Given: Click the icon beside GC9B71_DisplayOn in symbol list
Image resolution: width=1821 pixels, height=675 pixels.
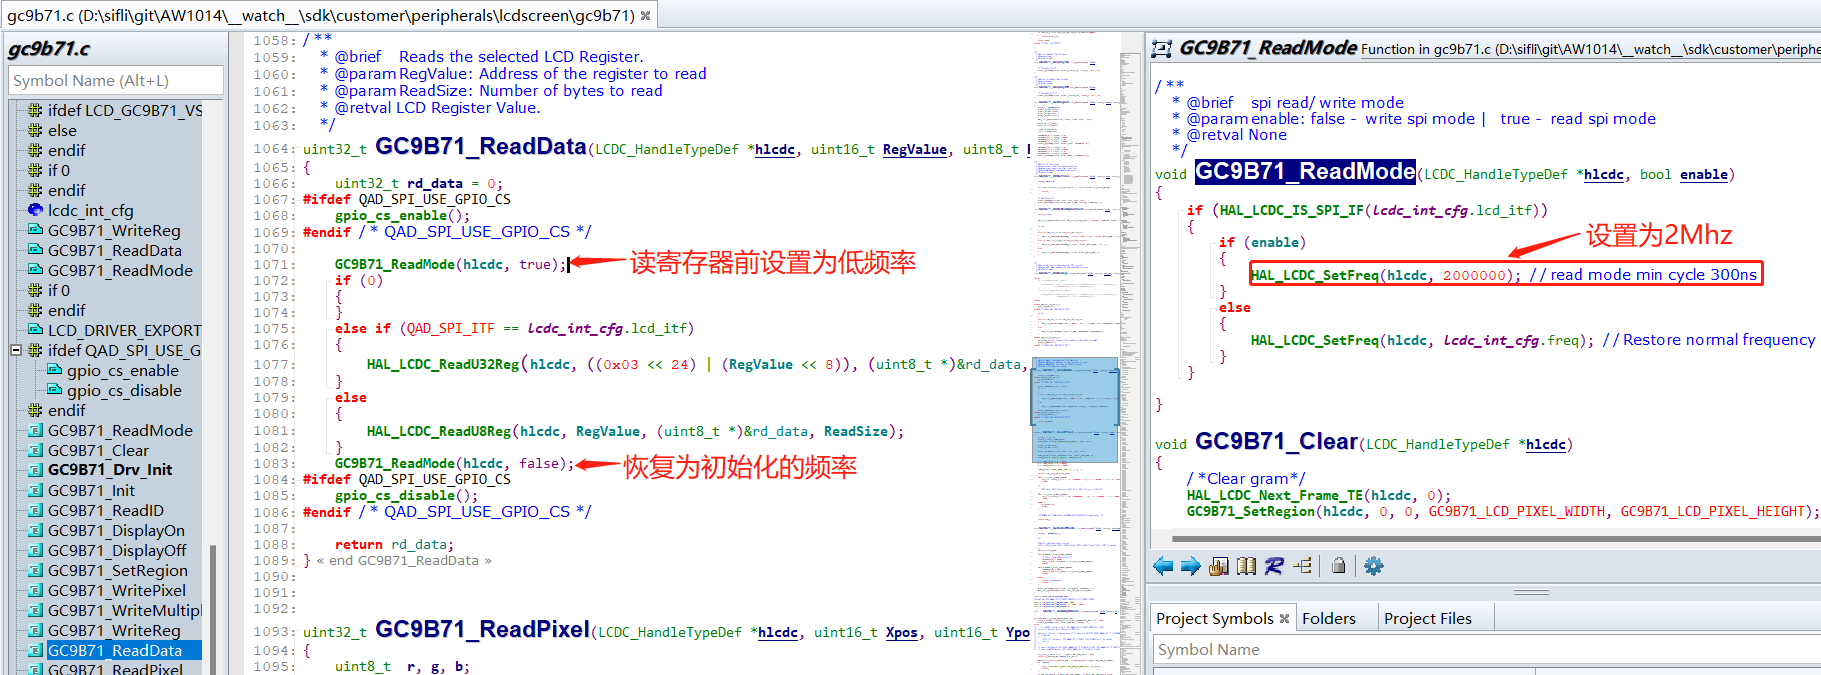Looking at the screenshot, I should tap(35, 530).
